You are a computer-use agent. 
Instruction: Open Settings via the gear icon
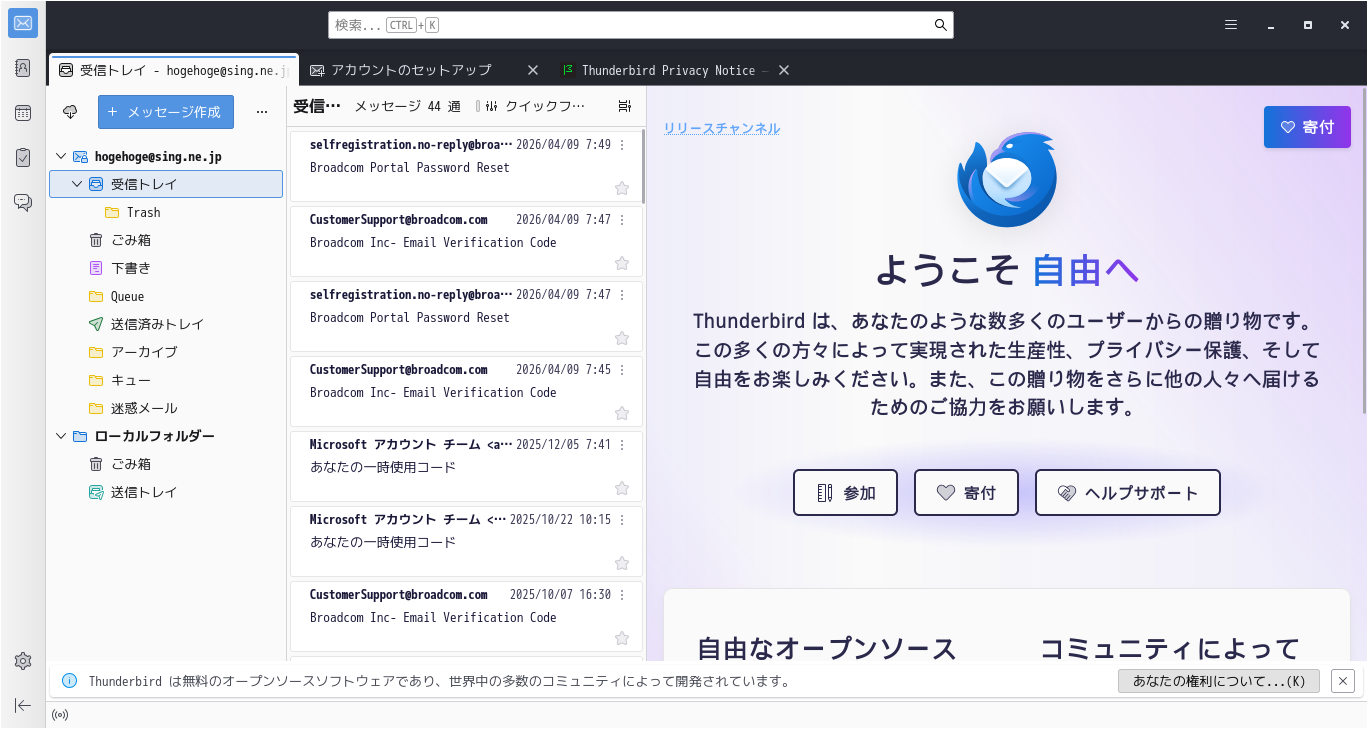click(x=23, y=661)
